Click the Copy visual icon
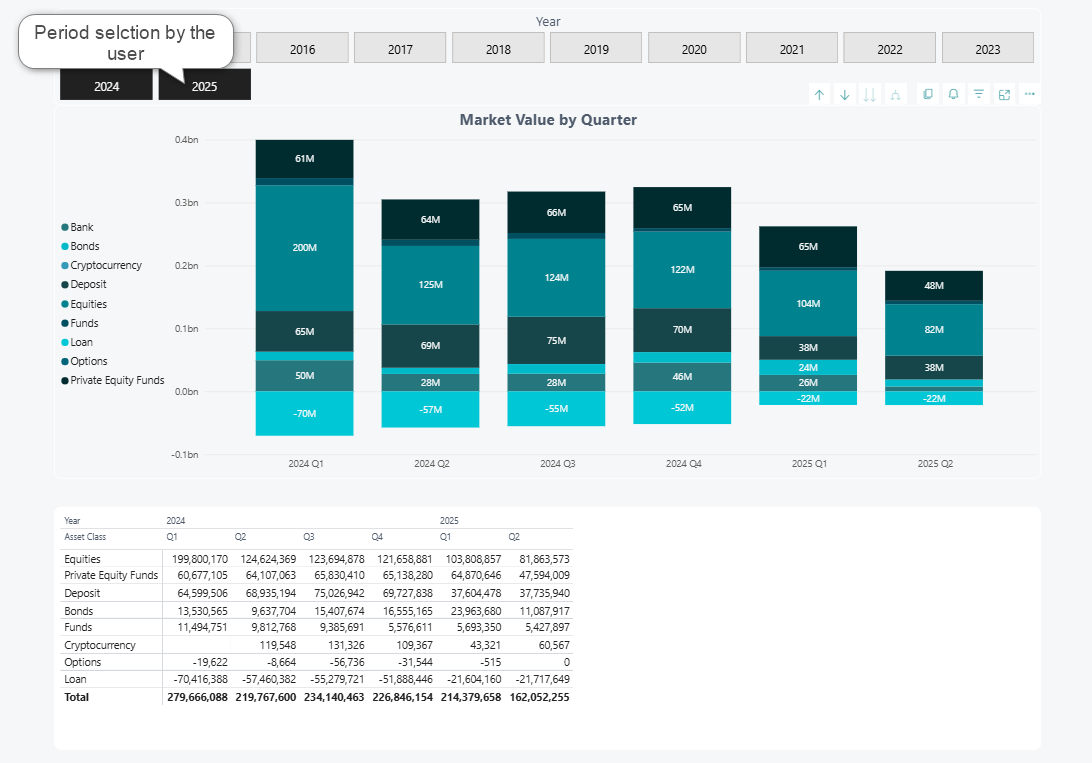This screenshot has height=763, width=1092. pos(928,94)
